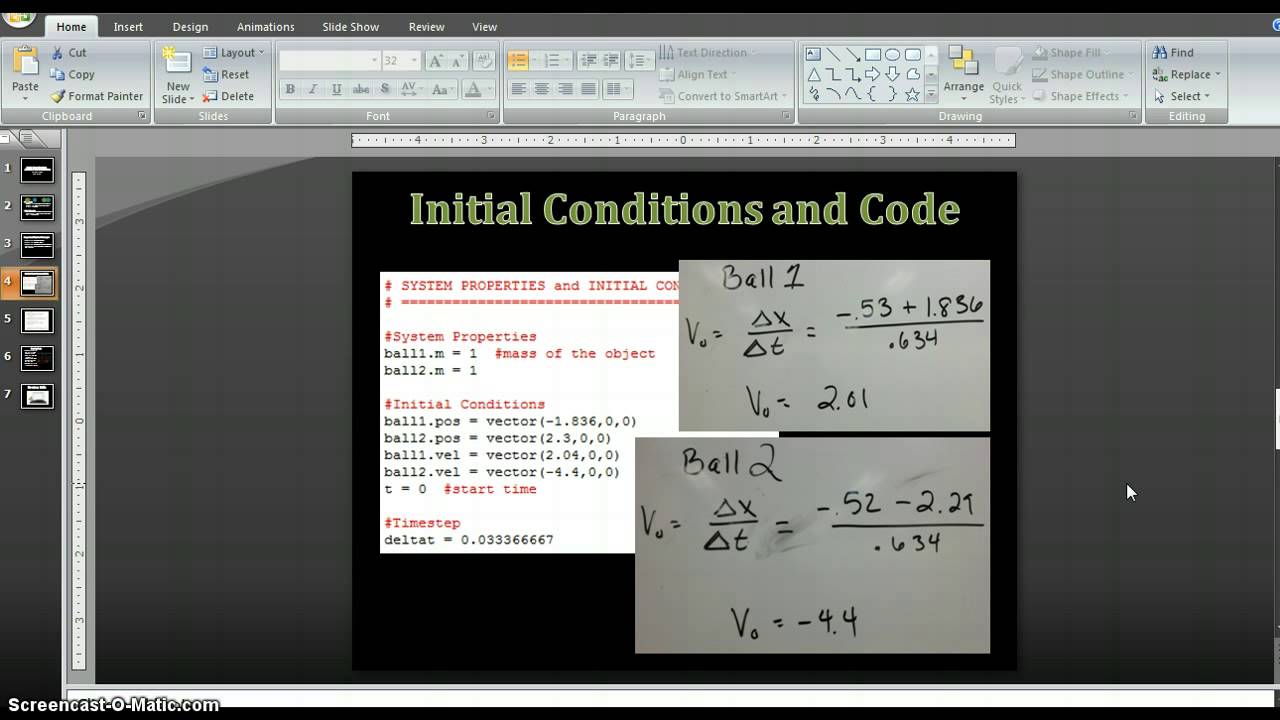The height and width of the screenshot is (720, 1280).
Task: Toggle Bold formatting
Action: (x=290, y=89)
